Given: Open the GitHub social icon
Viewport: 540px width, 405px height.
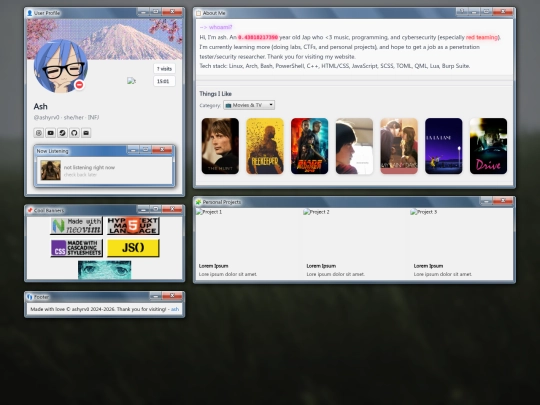Looking at the screenshot, I should pos(74,133).
